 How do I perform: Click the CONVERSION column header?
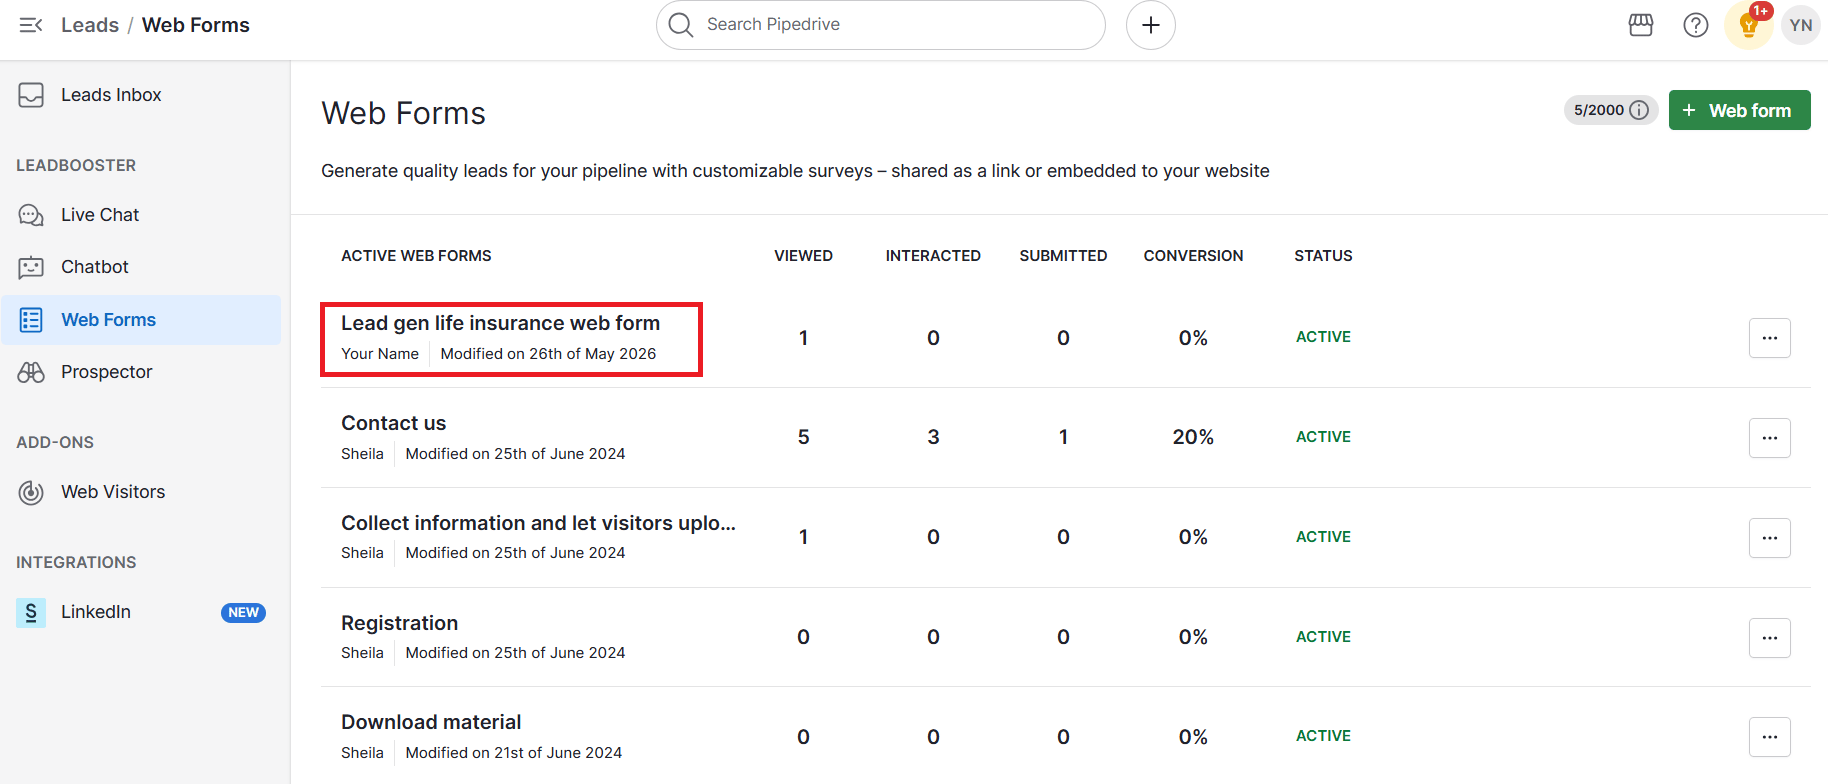tap(1193, 256)
